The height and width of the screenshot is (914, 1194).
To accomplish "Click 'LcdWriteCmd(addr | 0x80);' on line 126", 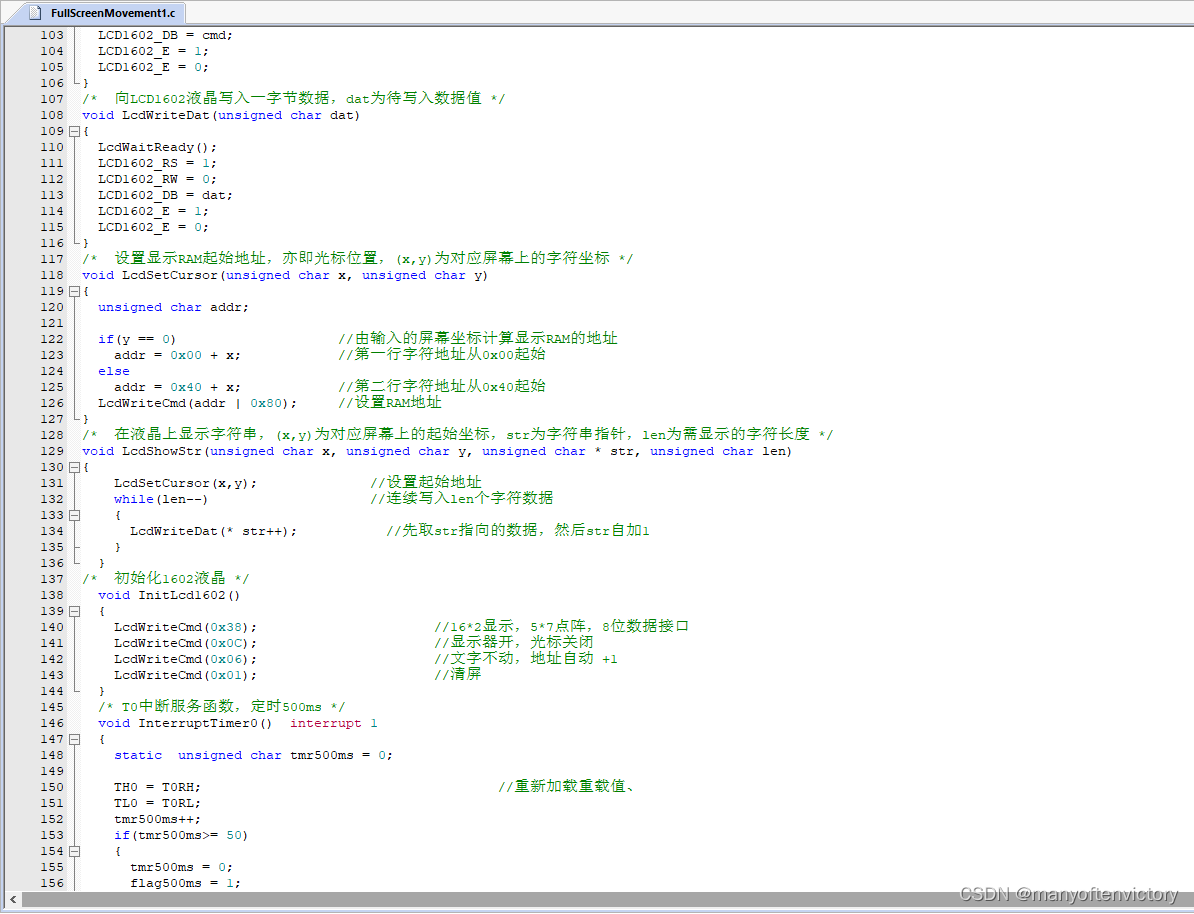I will click(198, 403).
